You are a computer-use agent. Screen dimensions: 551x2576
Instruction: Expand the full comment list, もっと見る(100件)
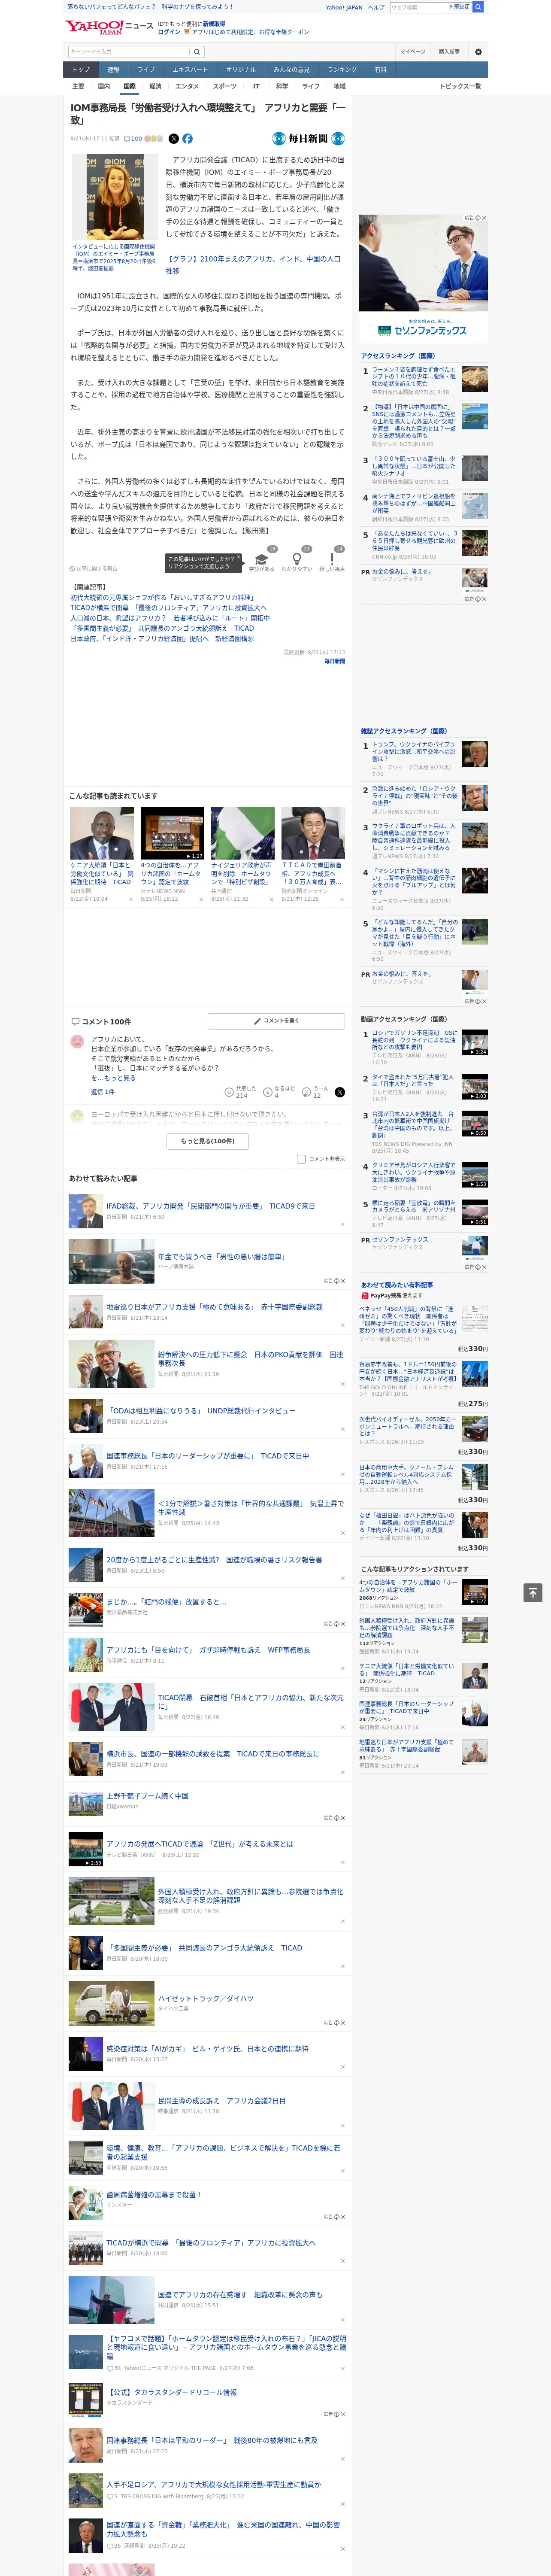point(208,1141)
